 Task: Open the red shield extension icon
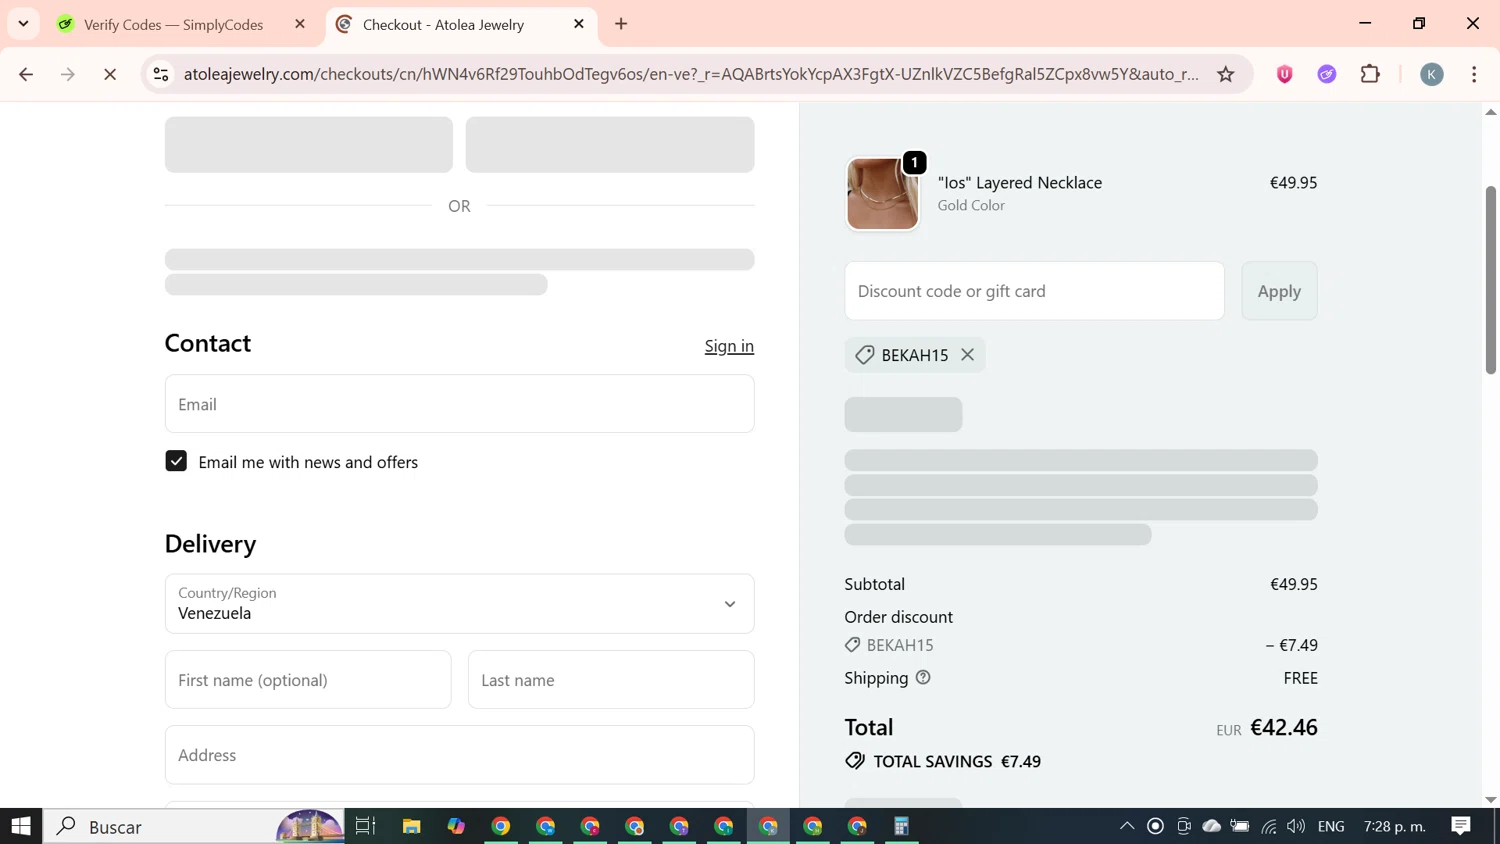coord(1285,74)
